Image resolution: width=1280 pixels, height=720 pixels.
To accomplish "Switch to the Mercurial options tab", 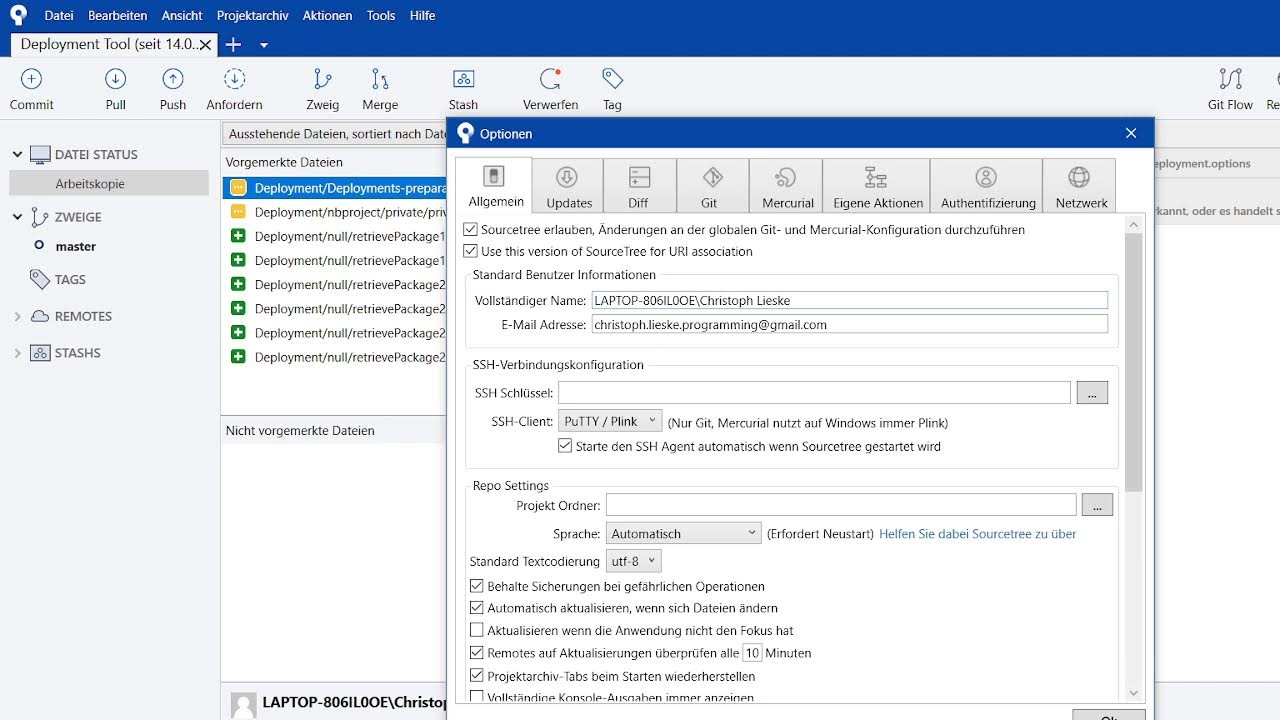I will click(x=787, y=186).
